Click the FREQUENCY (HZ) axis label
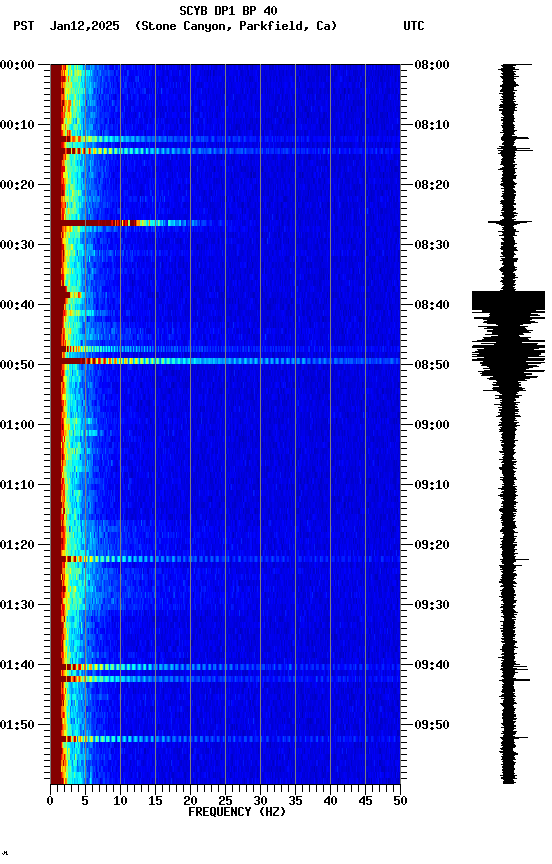Image resolution: width=552 pixels, height=864 pixels. click(237, 812)
